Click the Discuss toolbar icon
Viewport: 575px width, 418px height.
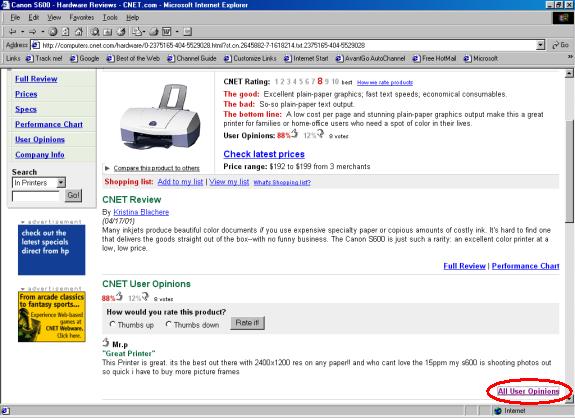tap(187, 32)
